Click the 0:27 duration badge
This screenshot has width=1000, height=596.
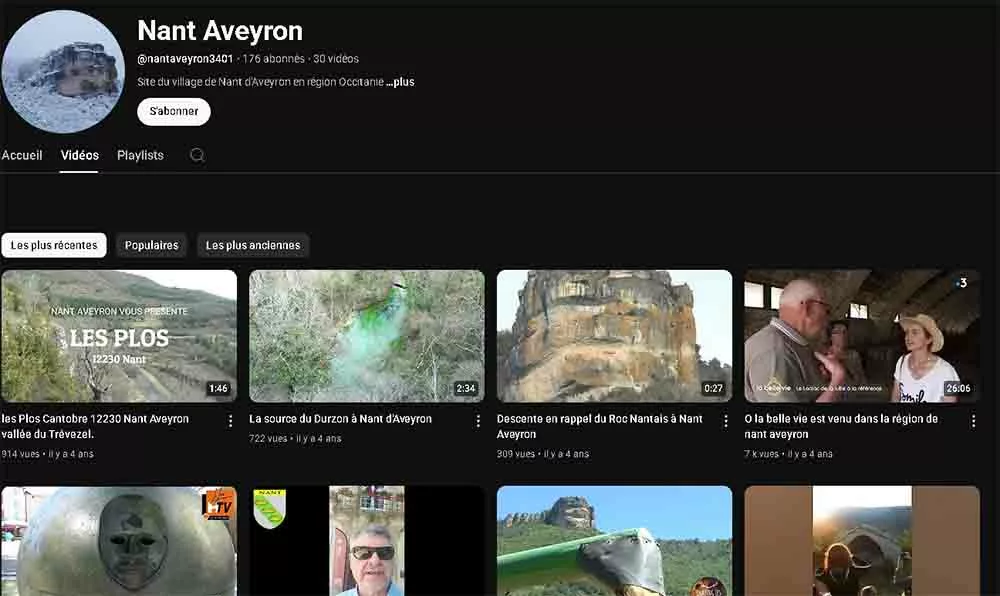click(713, 388)
